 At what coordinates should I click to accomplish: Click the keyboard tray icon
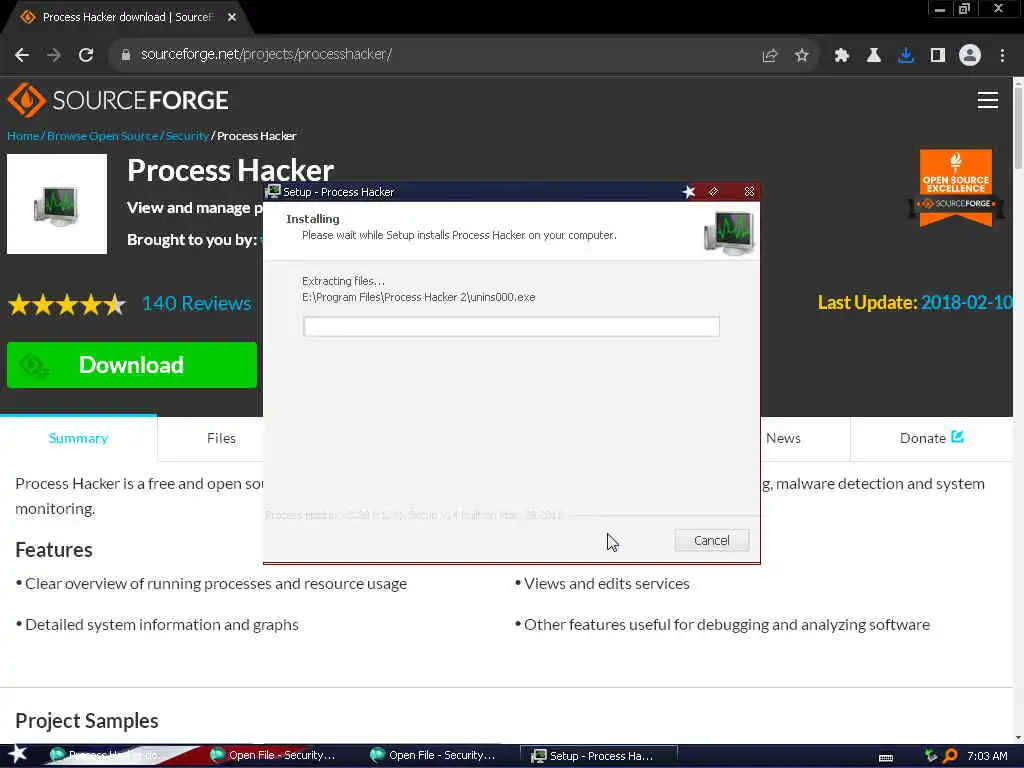(x=886, y=758)
